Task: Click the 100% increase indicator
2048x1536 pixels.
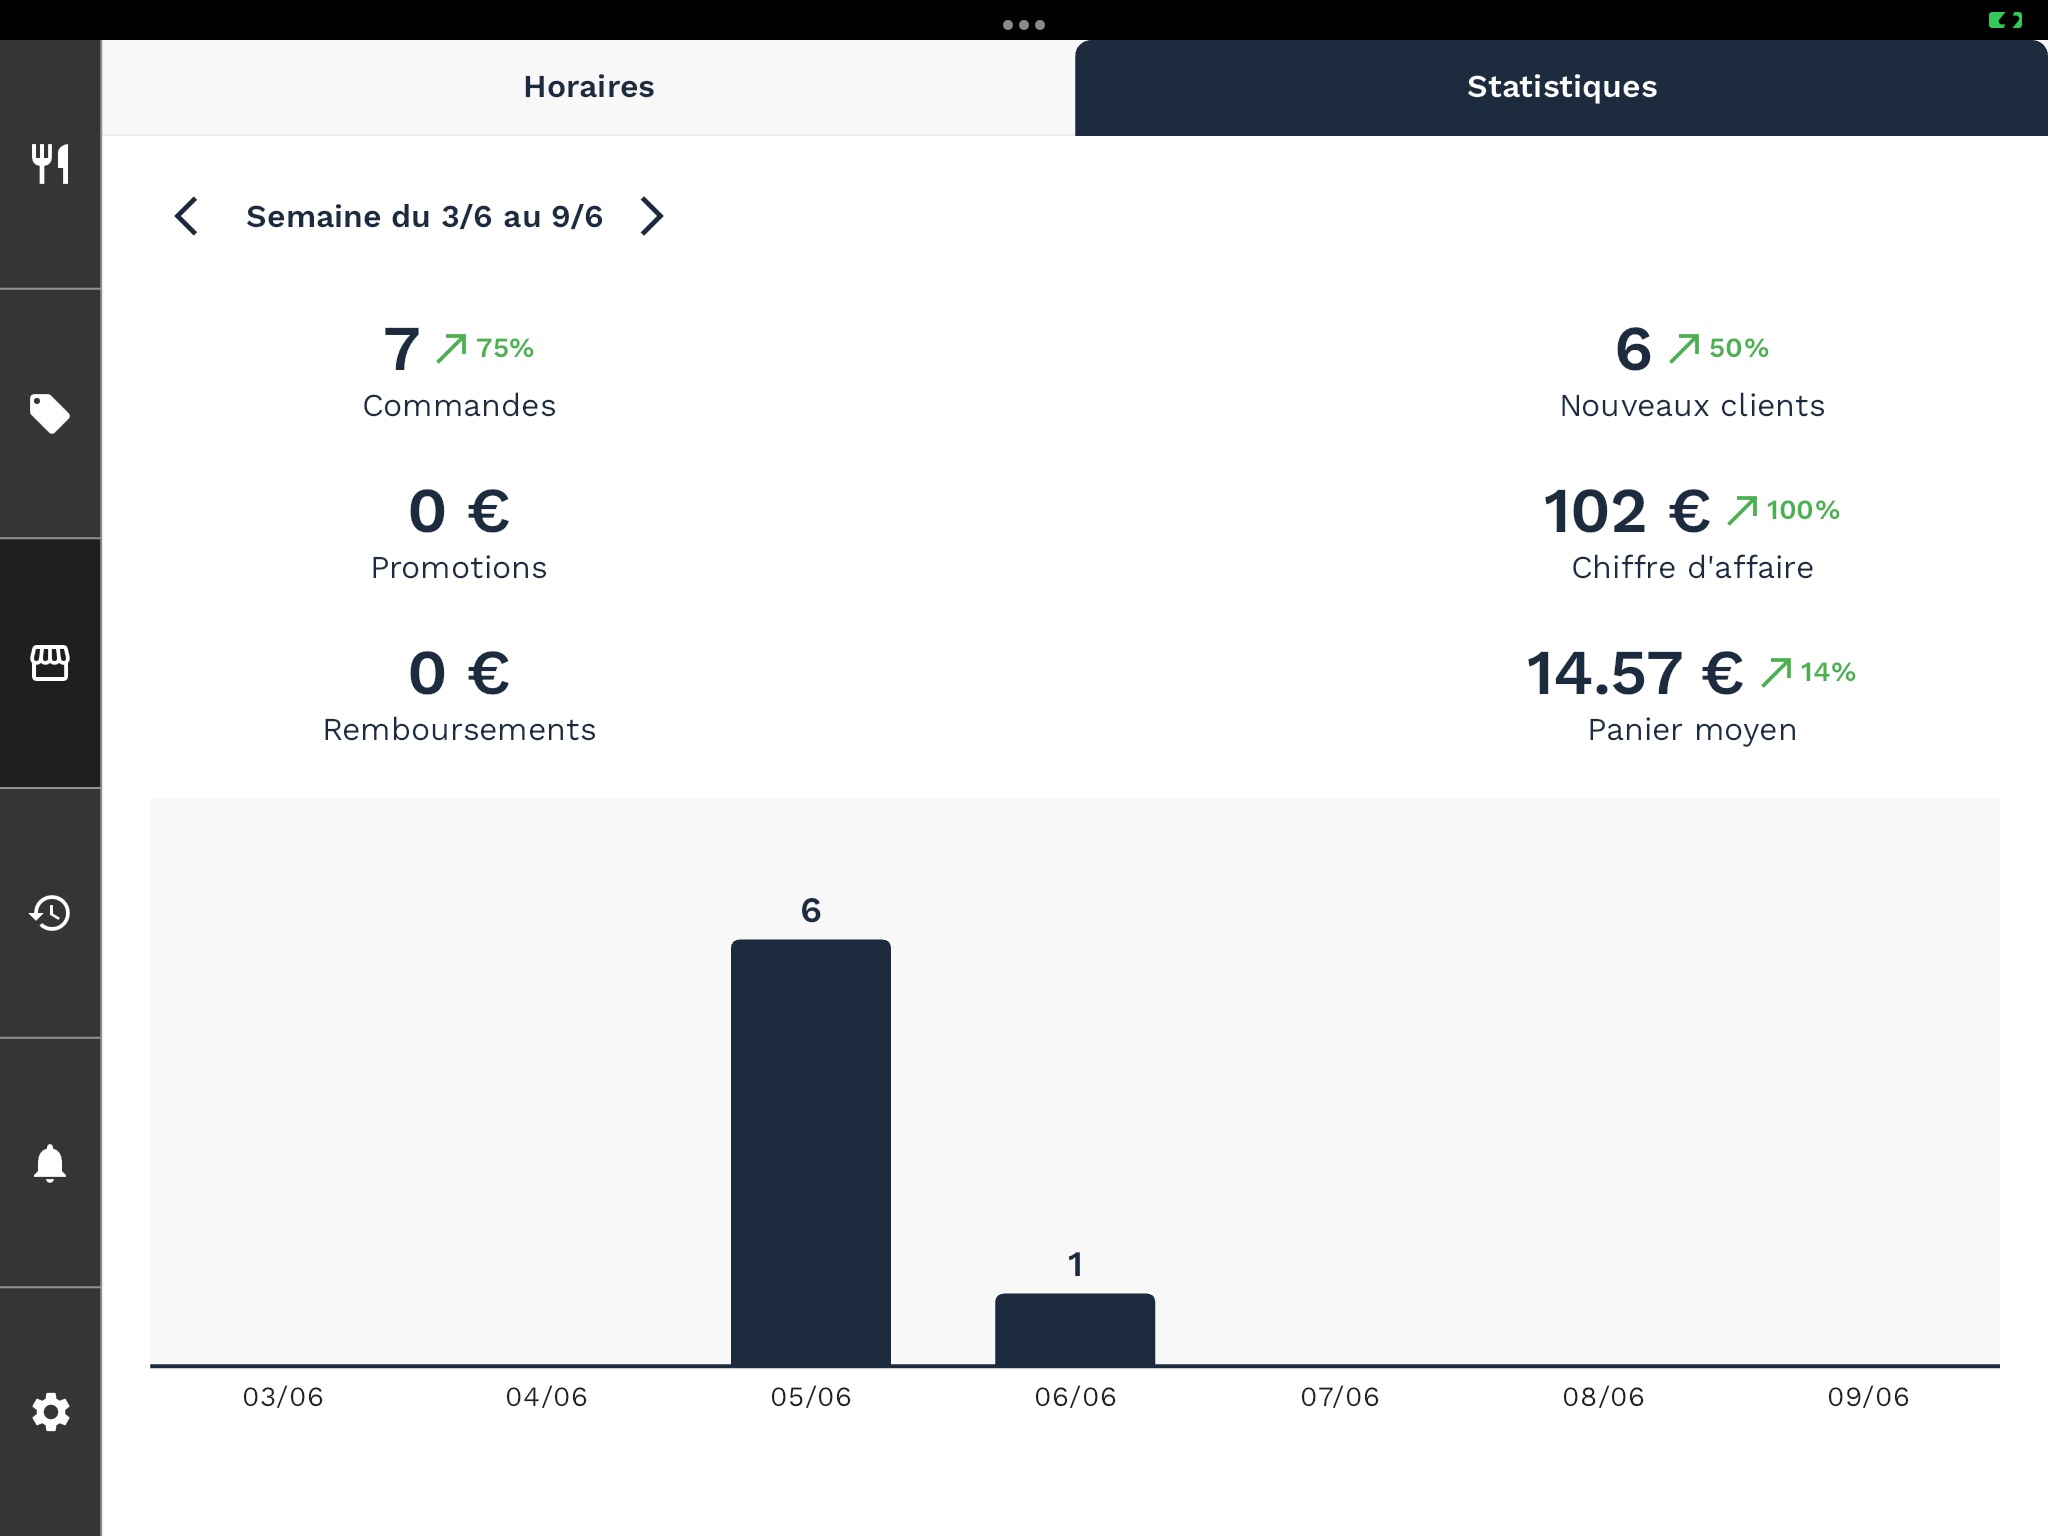Action: coord(1784,510)
